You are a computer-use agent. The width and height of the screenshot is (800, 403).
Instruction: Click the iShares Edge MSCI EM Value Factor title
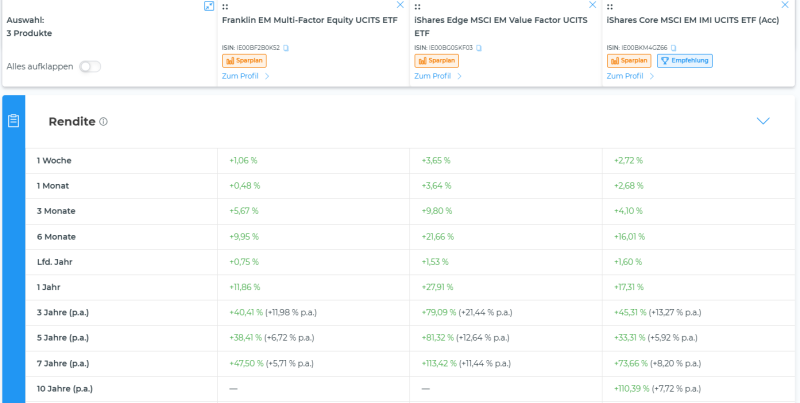tap(501, 27)
